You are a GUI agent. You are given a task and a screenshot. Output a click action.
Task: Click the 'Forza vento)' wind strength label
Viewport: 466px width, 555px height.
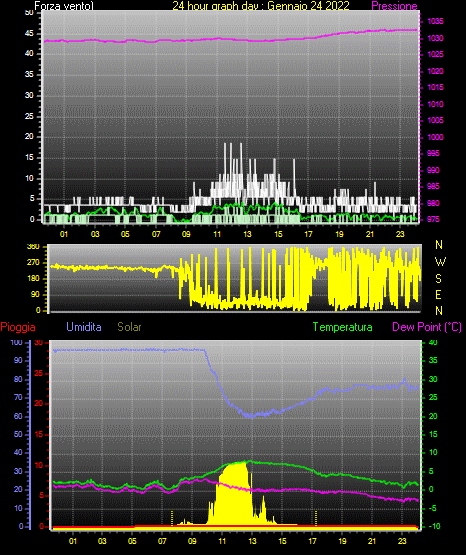coord(64,6)
